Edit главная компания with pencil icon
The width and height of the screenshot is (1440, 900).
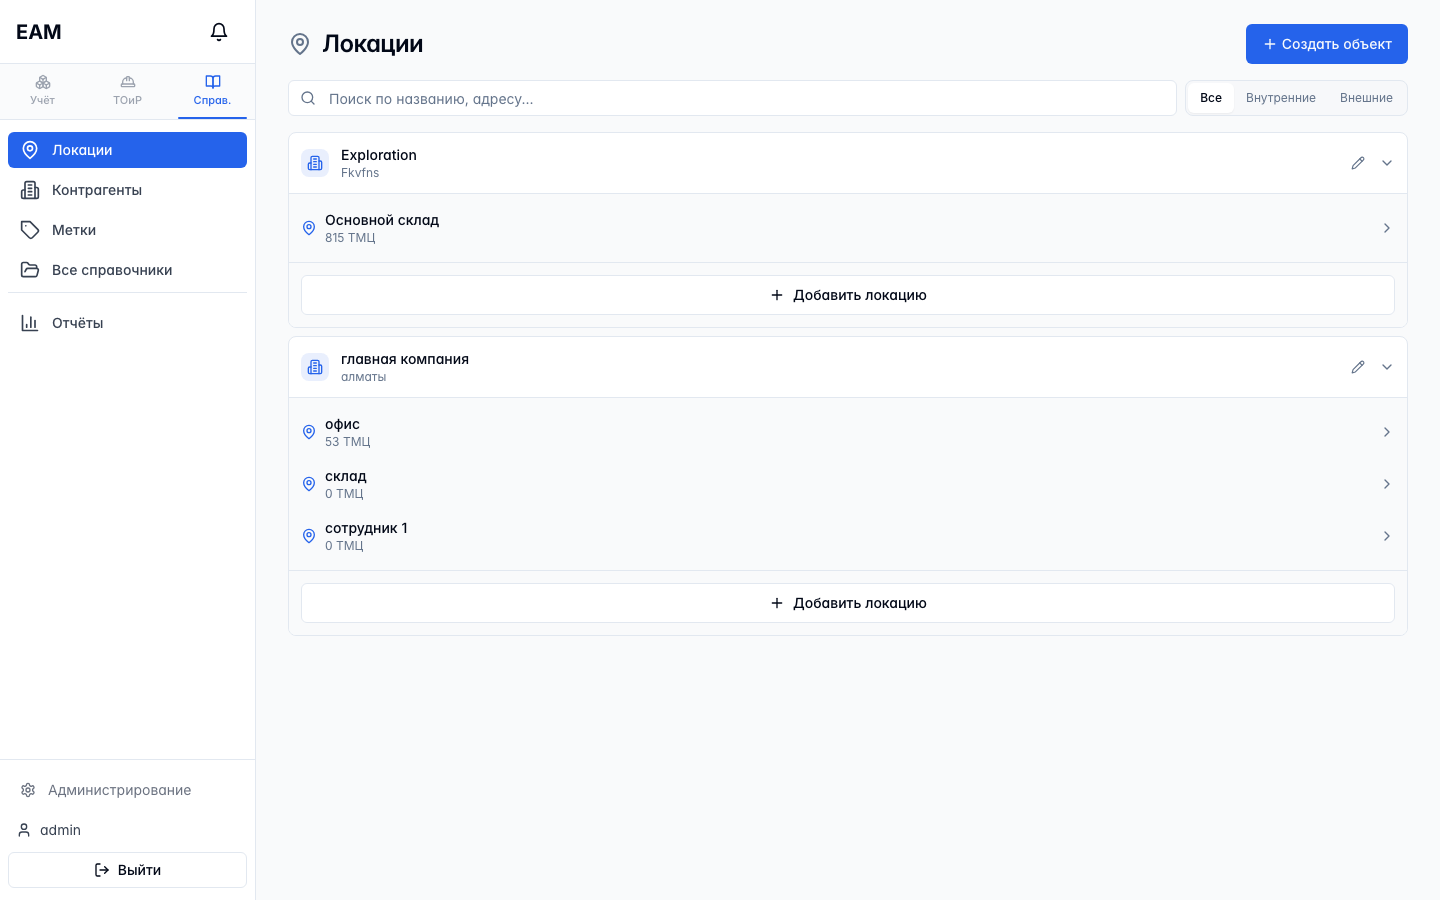(x=1358, y=367)
